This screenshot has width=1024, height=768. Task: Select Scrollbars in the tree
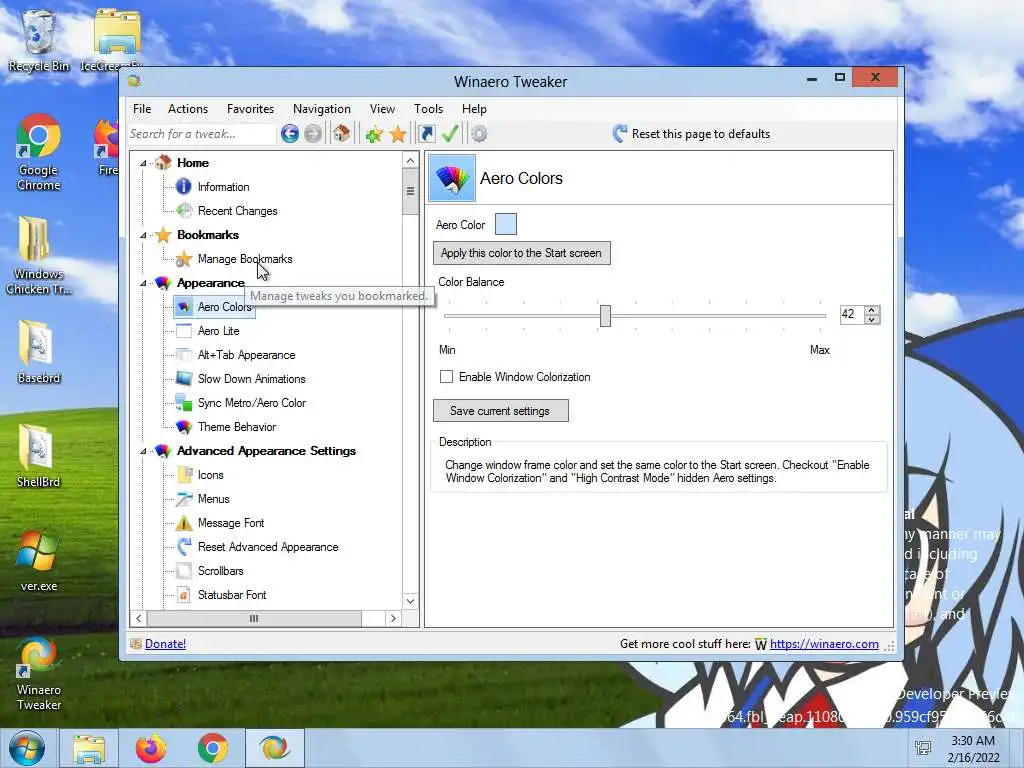pyautogui.click(x=221, y=571)
